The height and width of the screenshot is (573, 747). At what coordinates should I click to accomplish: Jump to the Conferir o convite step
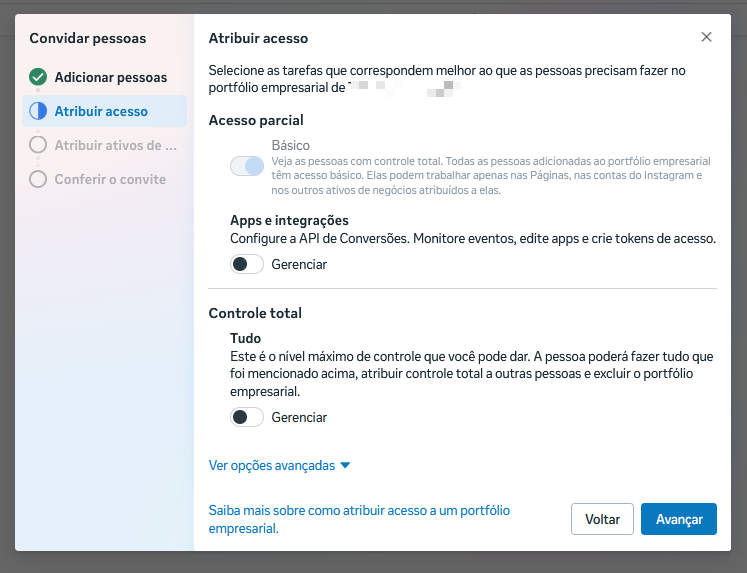pyautogui.click(x=110, y=179)
